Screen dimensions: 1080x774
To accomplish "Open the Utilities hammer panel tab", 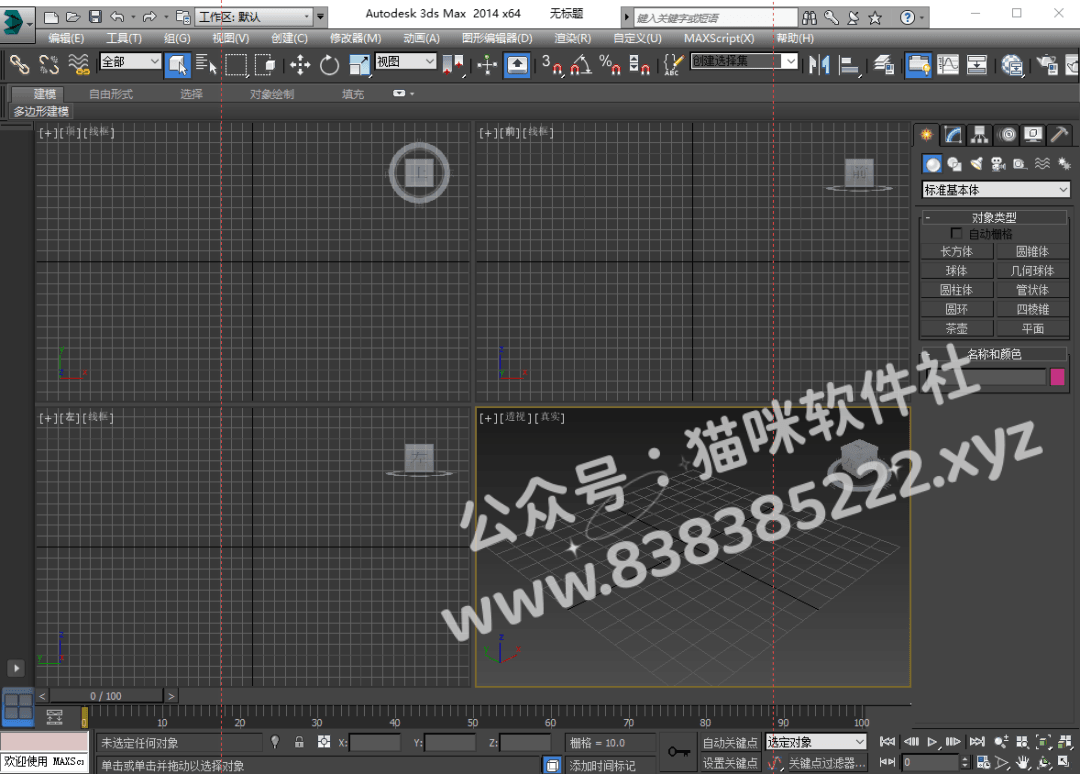I will pos(1059,134).
